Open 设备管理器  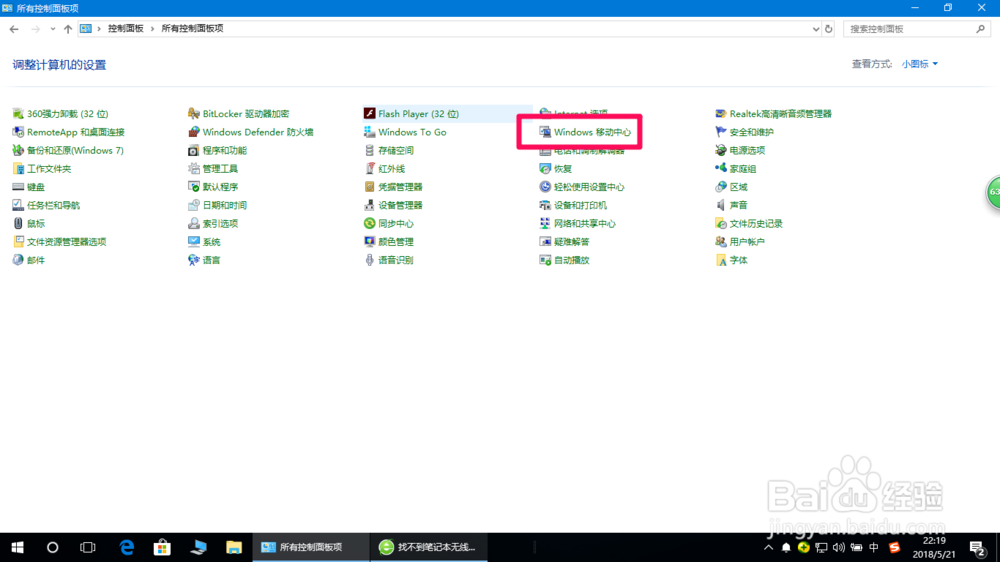coord(393,205)
